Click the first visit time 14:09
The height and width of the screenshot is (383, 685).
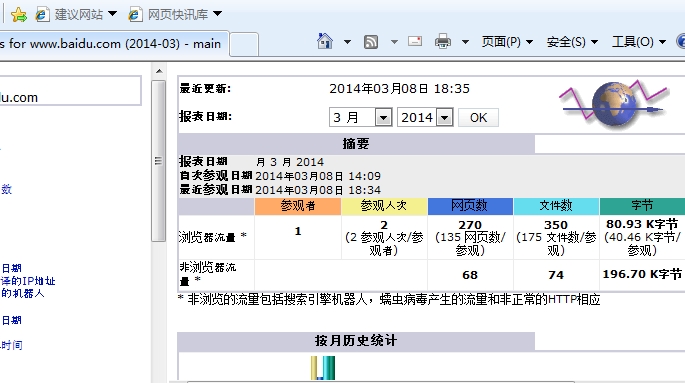click(x=365, y=176)
